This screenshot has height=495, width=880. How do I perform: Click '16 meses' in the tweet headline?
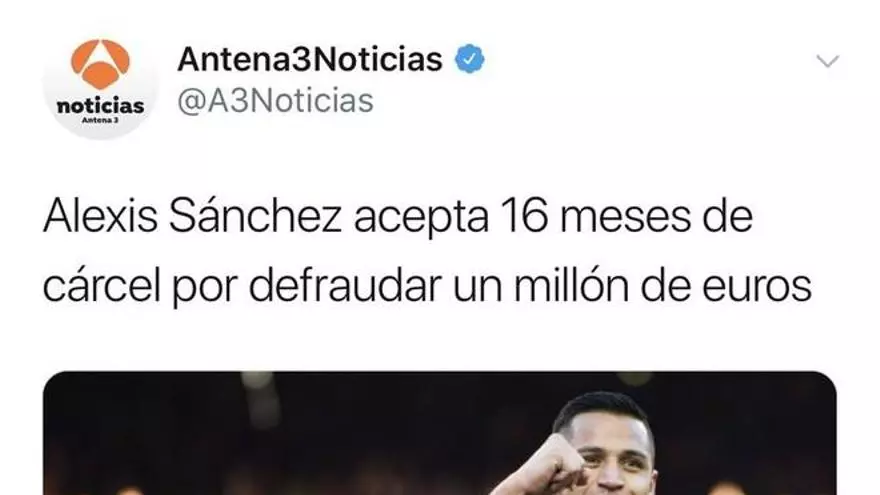click(x=595, y=217)
